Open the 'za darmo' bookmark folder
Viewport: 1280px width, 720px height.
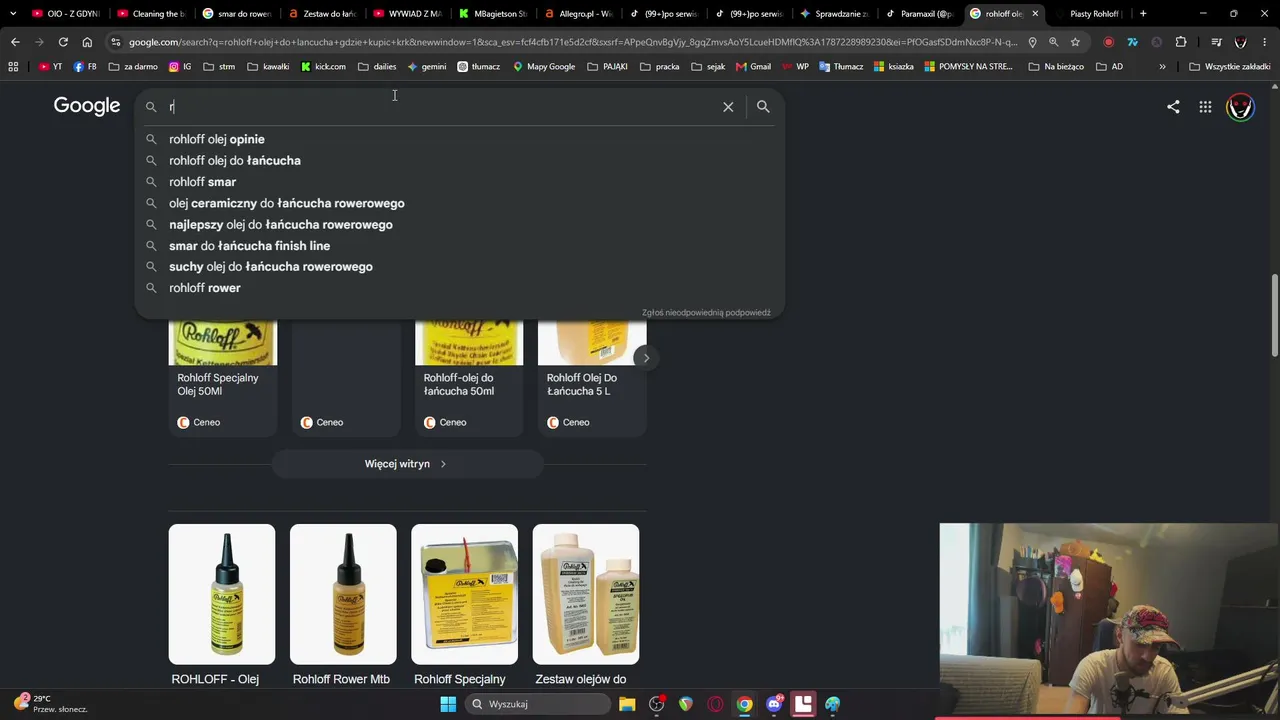[132, 66]
